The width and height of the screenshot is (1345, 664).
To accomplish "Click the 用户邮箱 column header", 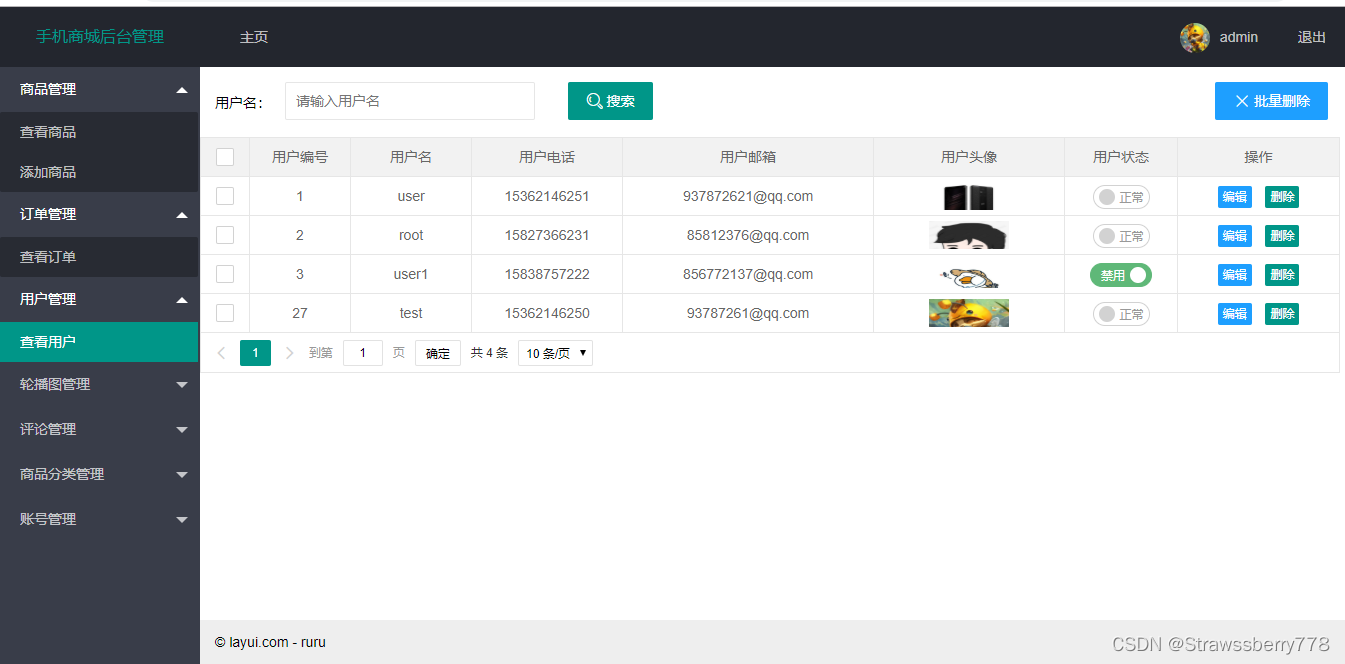I will [748, 157].
